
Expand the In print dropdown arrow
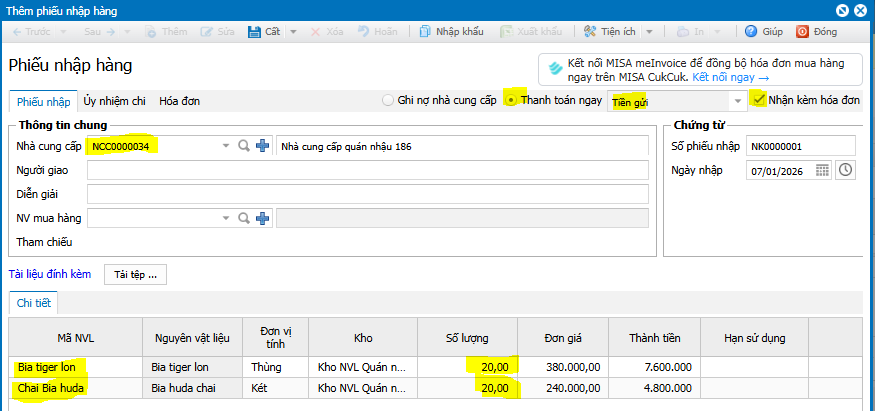point(717,32)
